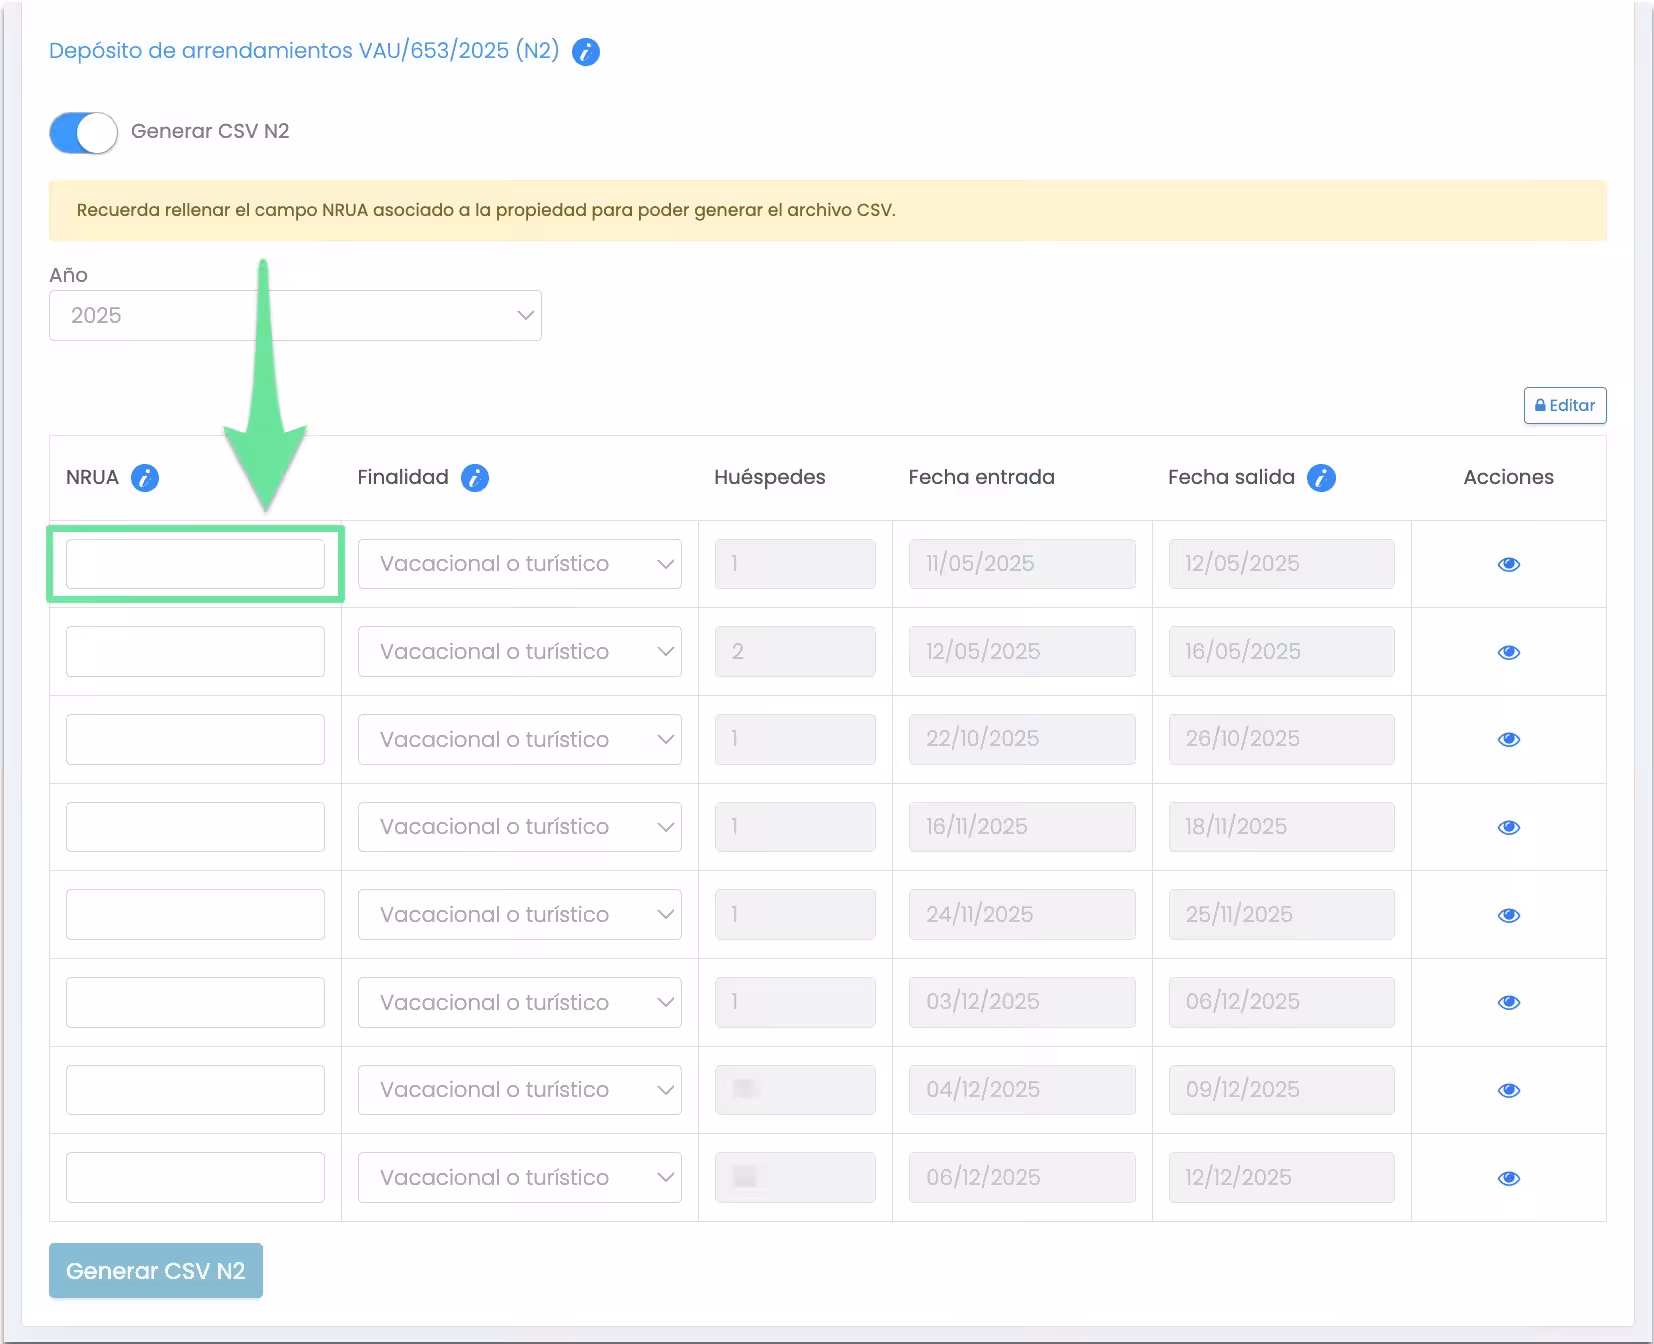Open details of 24/11/2025 booking row
The width and height of the screenshot is (1654, 1344).
tap(1508, 915)
